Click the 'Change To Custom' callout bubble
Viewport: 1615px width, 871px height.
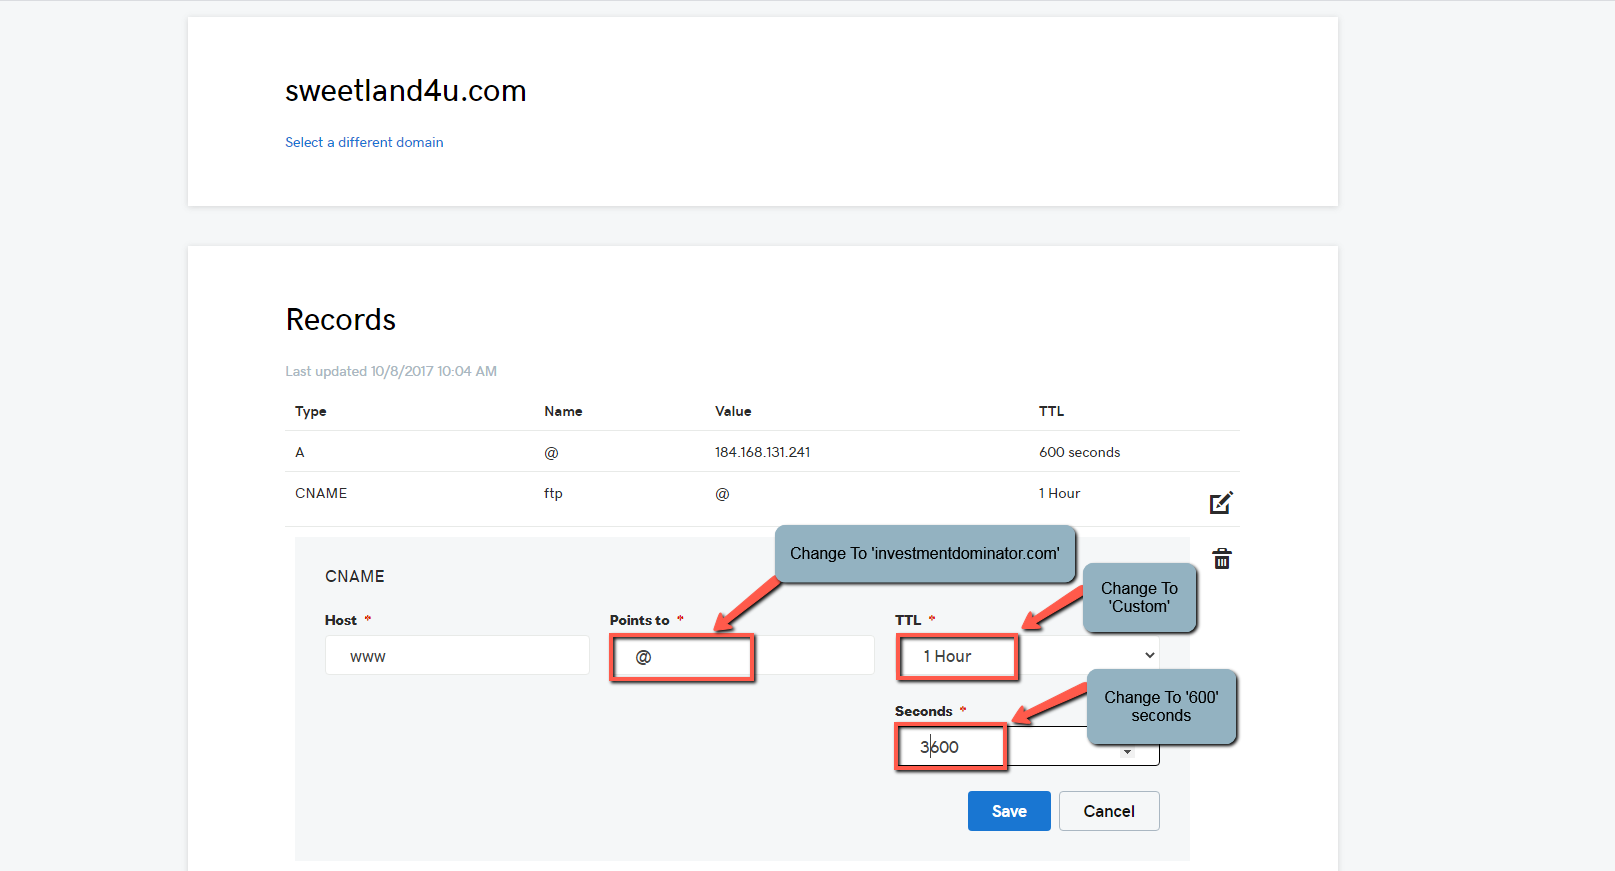(1139, 597)
